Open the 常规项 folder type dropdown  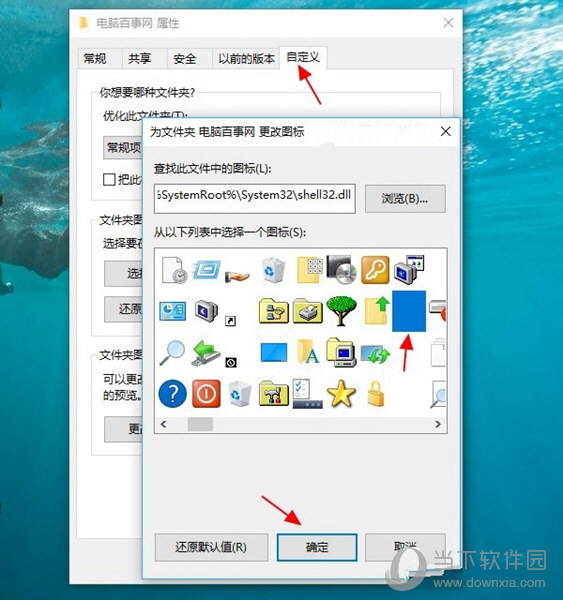pyautogui.click(x=123, y=147)
